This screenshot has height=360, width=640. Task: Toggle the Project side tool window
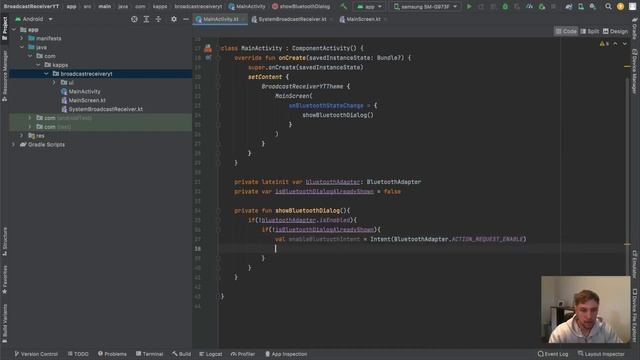[x=5, y=29]
